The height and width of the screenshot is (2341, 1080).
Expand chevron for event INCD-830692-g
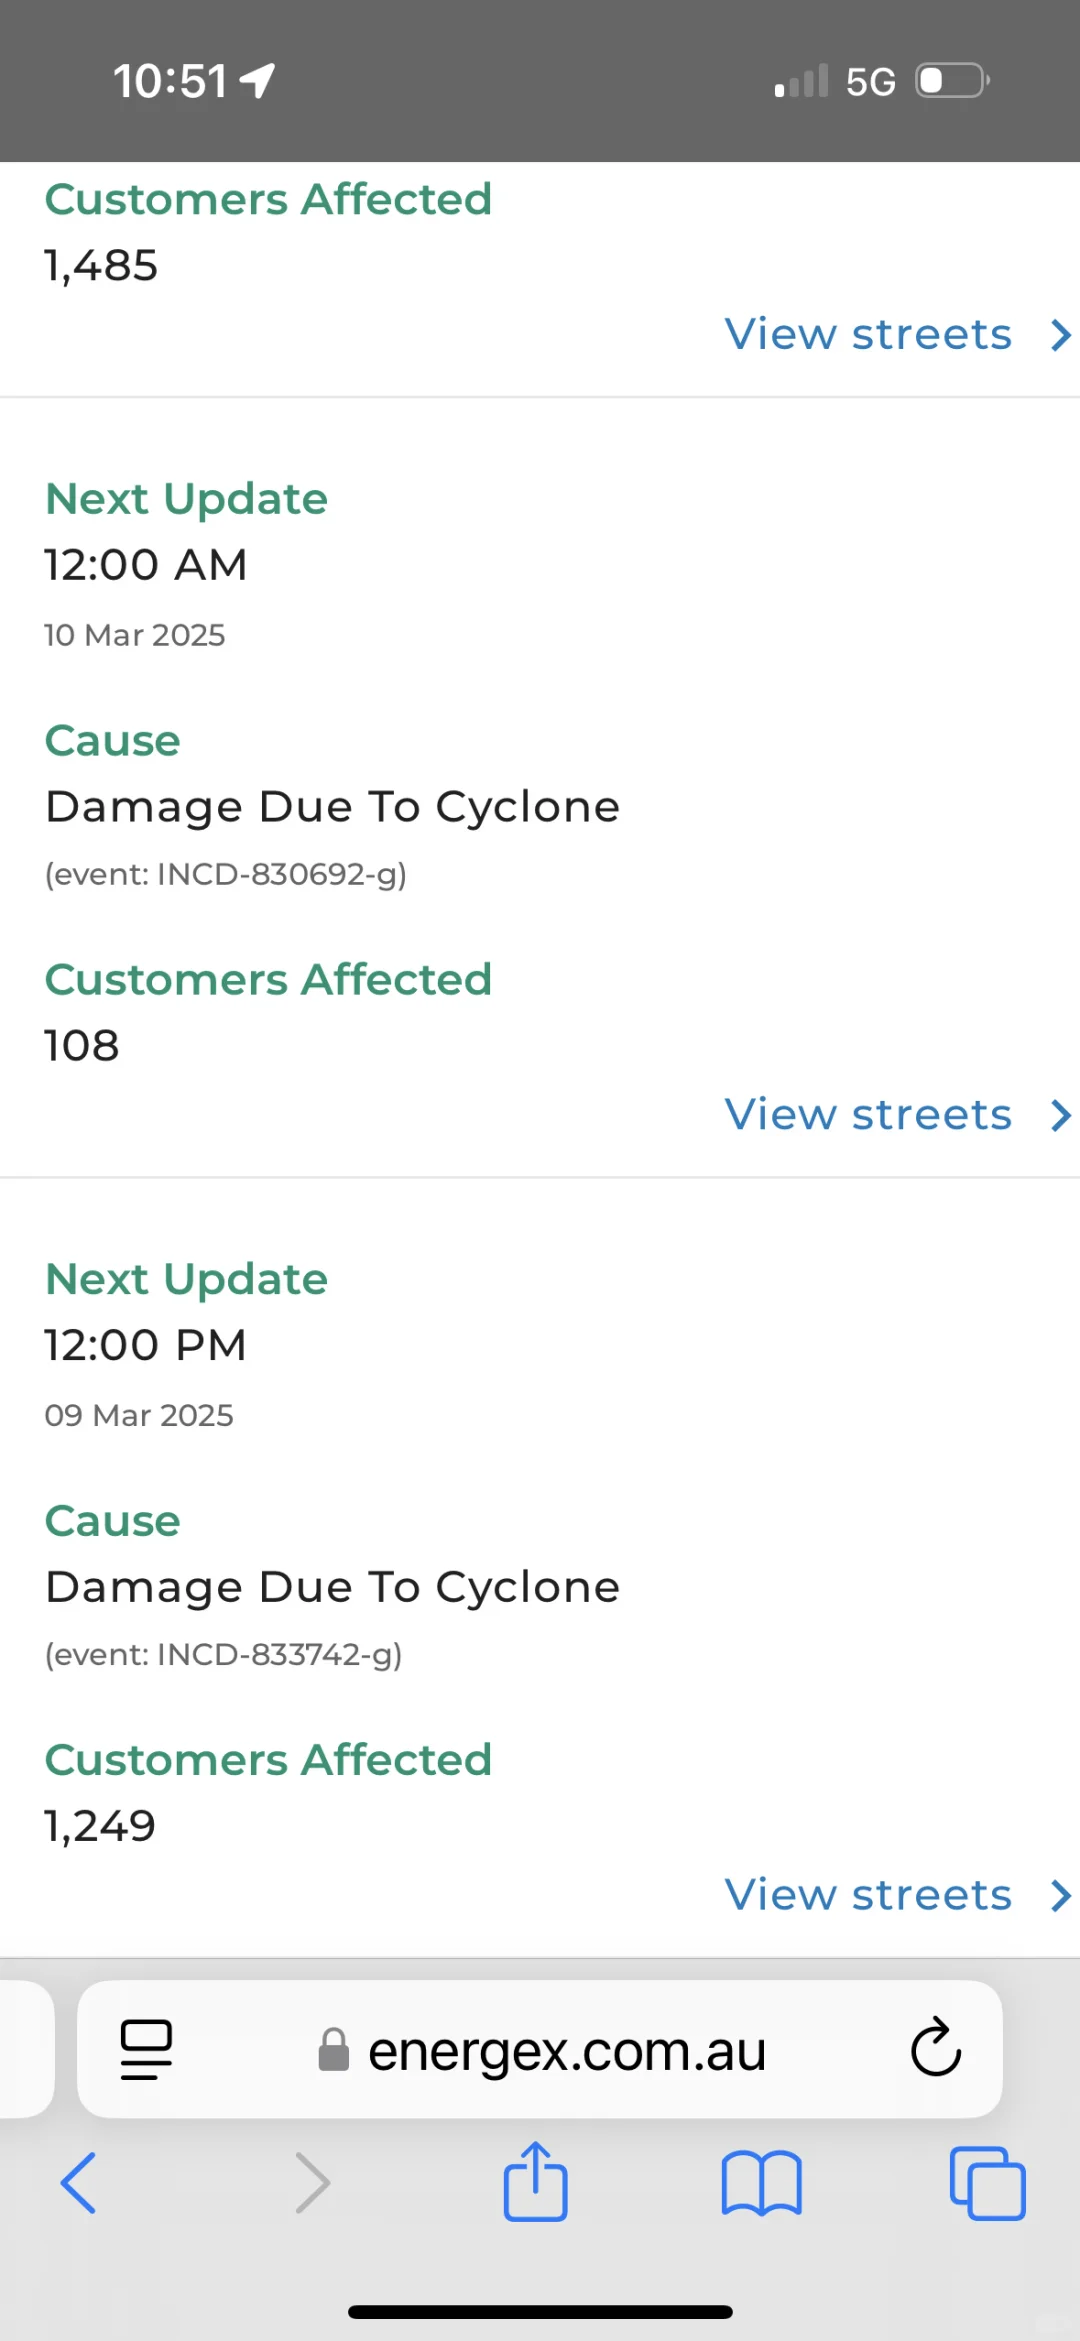(1061, 1115)
